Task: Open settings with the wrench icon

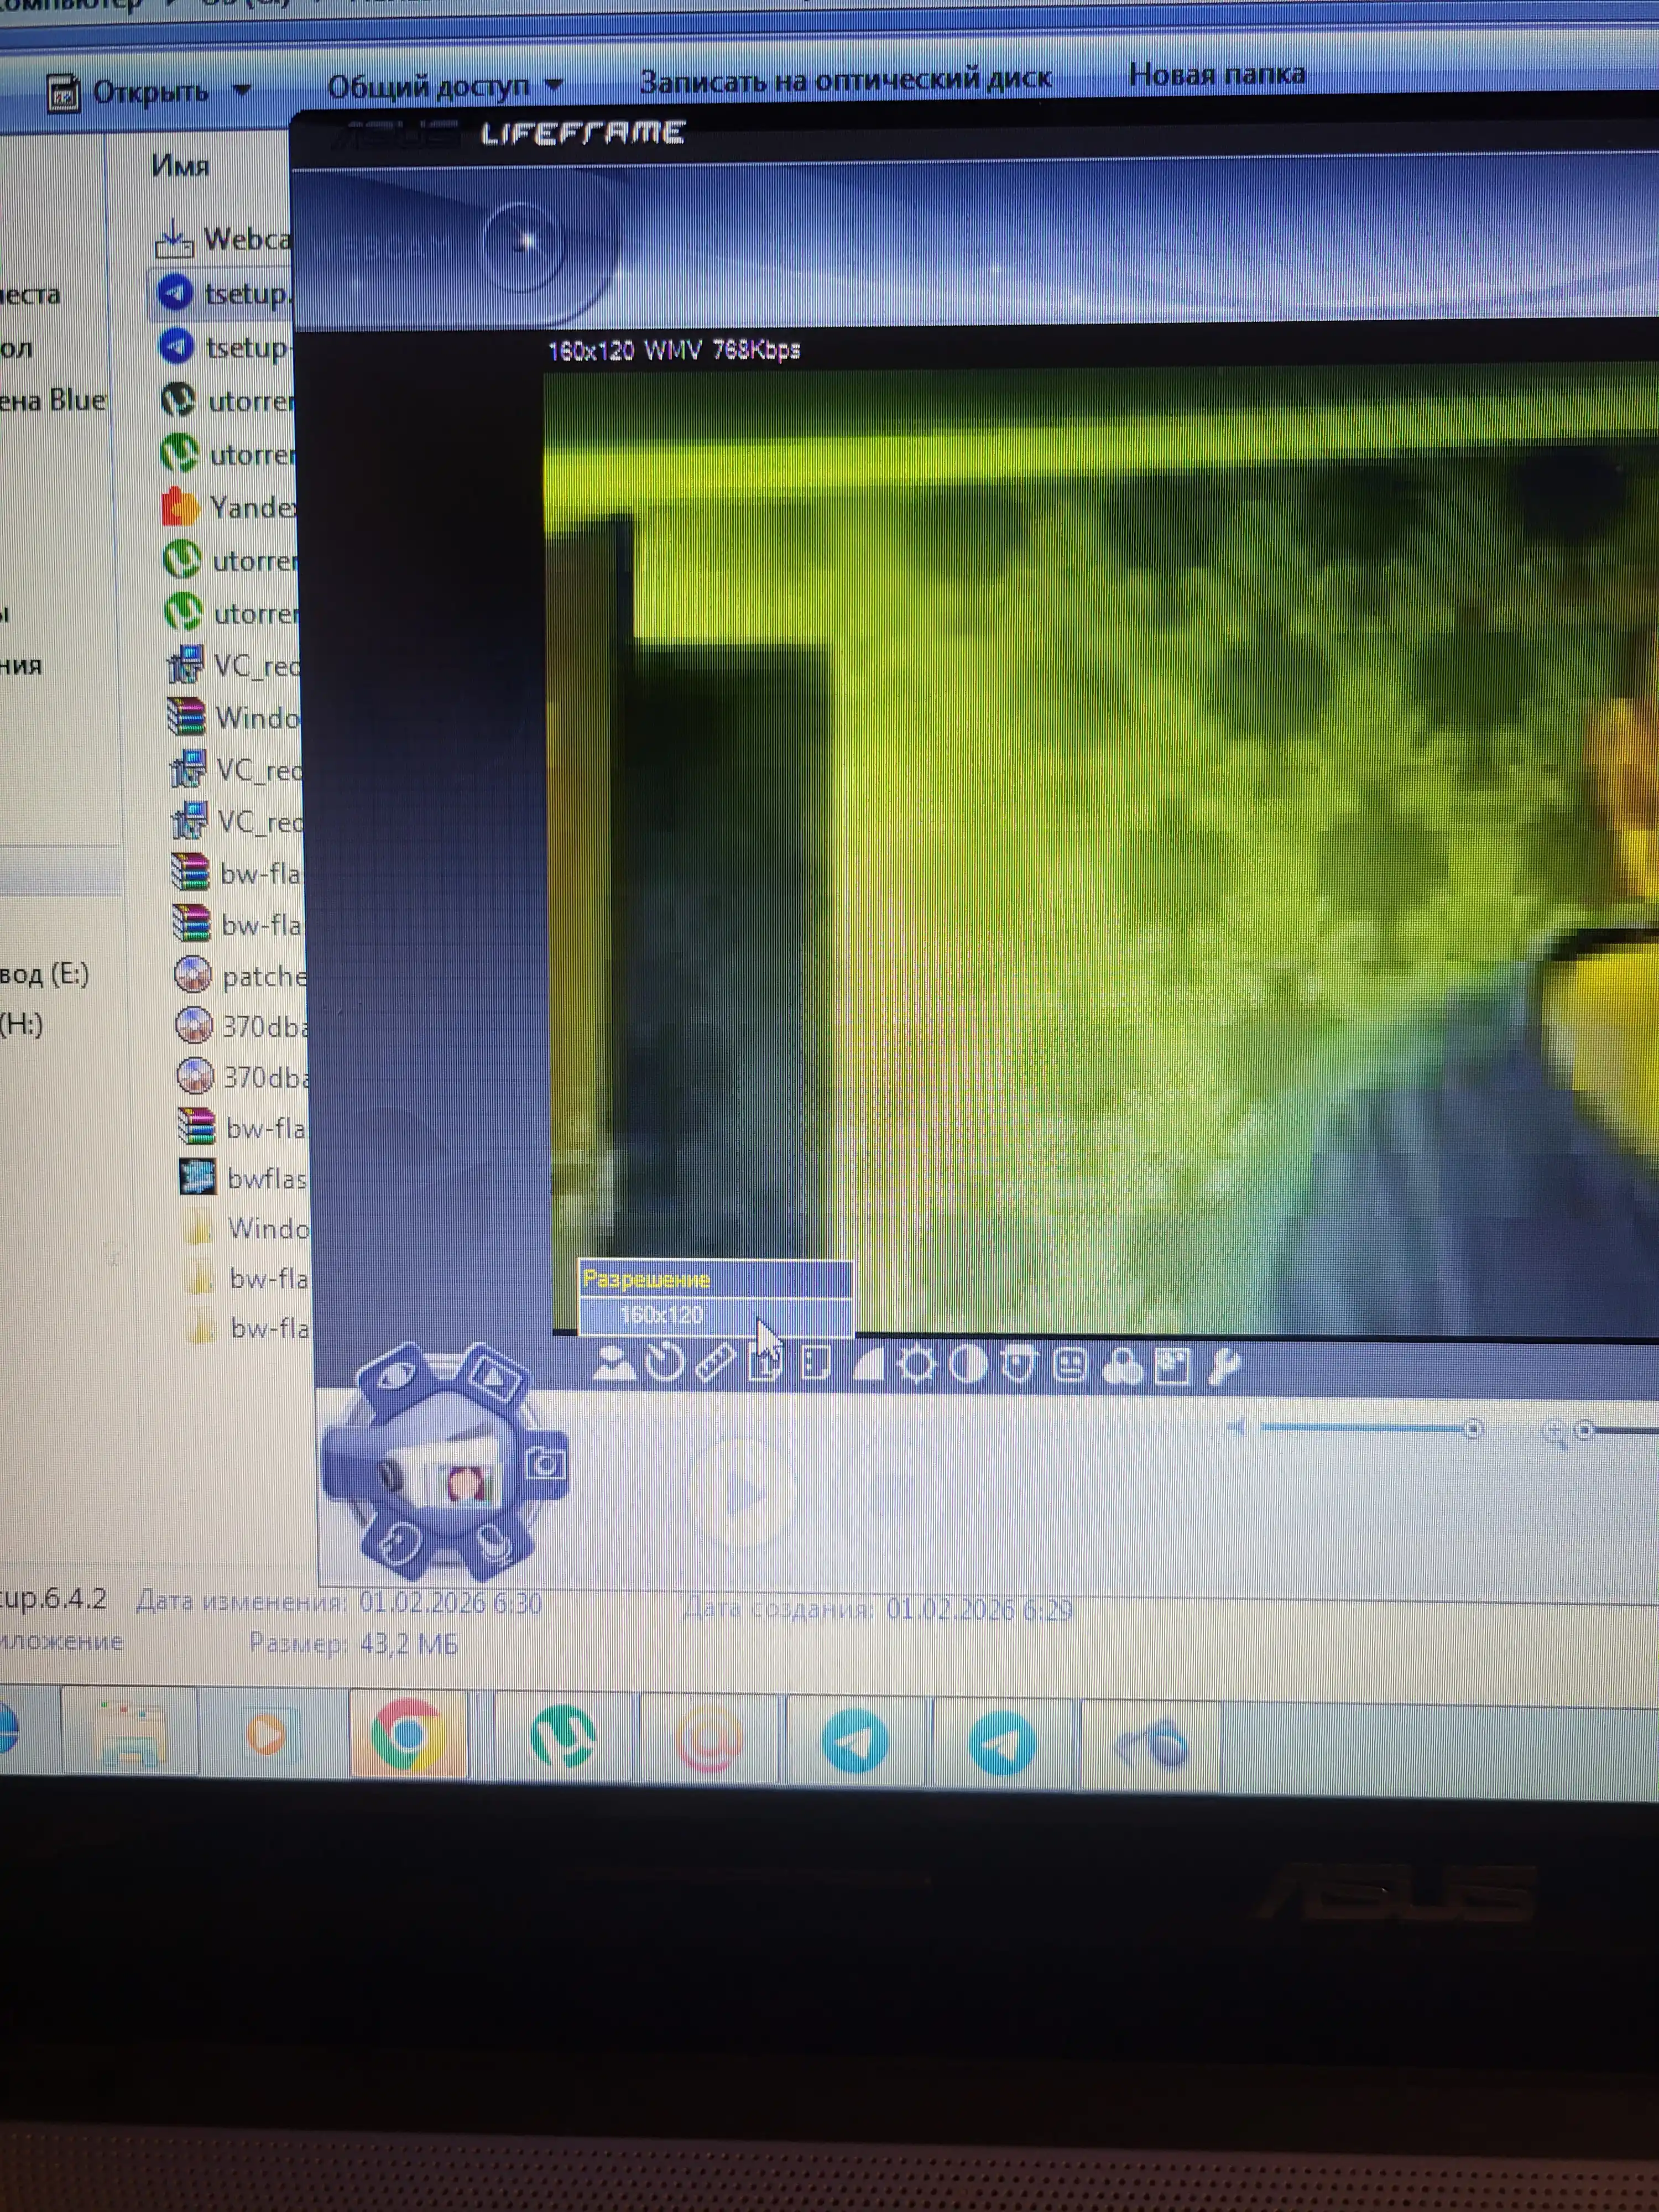Action: pyautogui.click(x=1224, y=1366)
